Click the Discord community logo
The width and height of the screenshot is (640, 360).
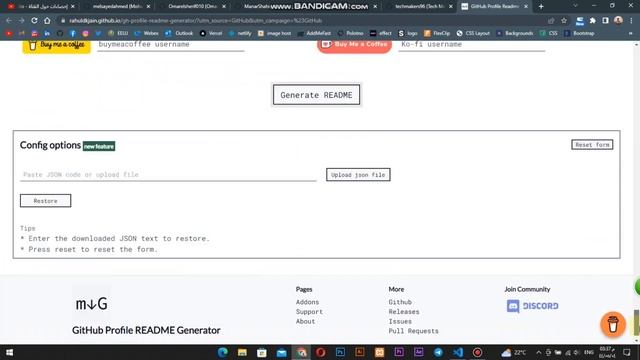point(532,306)
